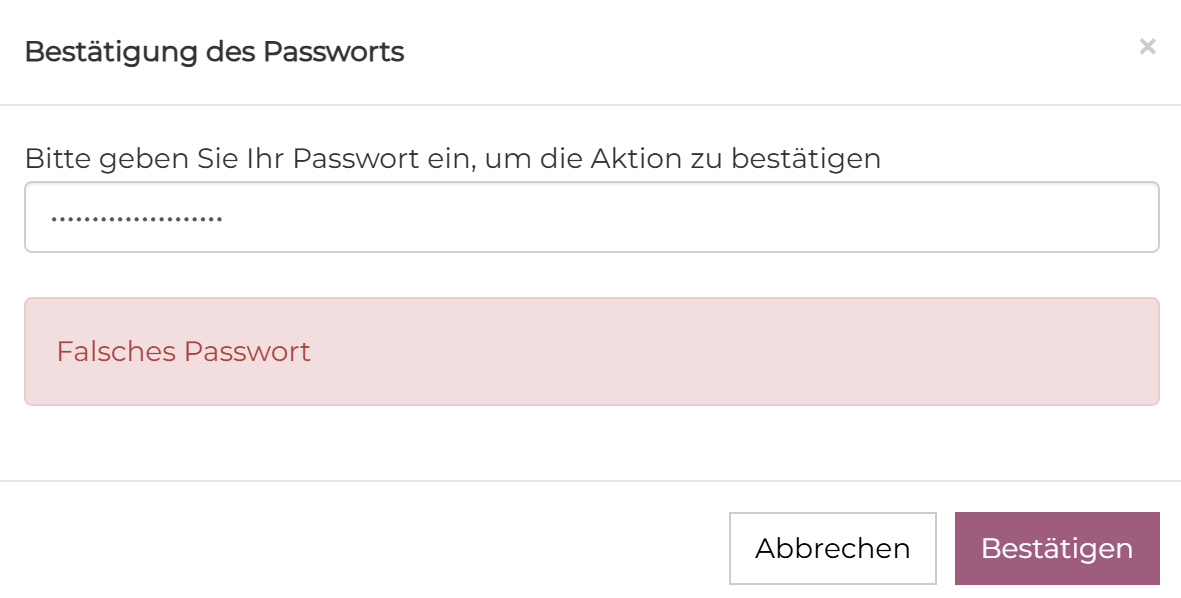This screenshot has height=598, width=1181.
Task: Click the 'Bitte geben Sie Ihr Passwort' label
Action: (452, 158)
